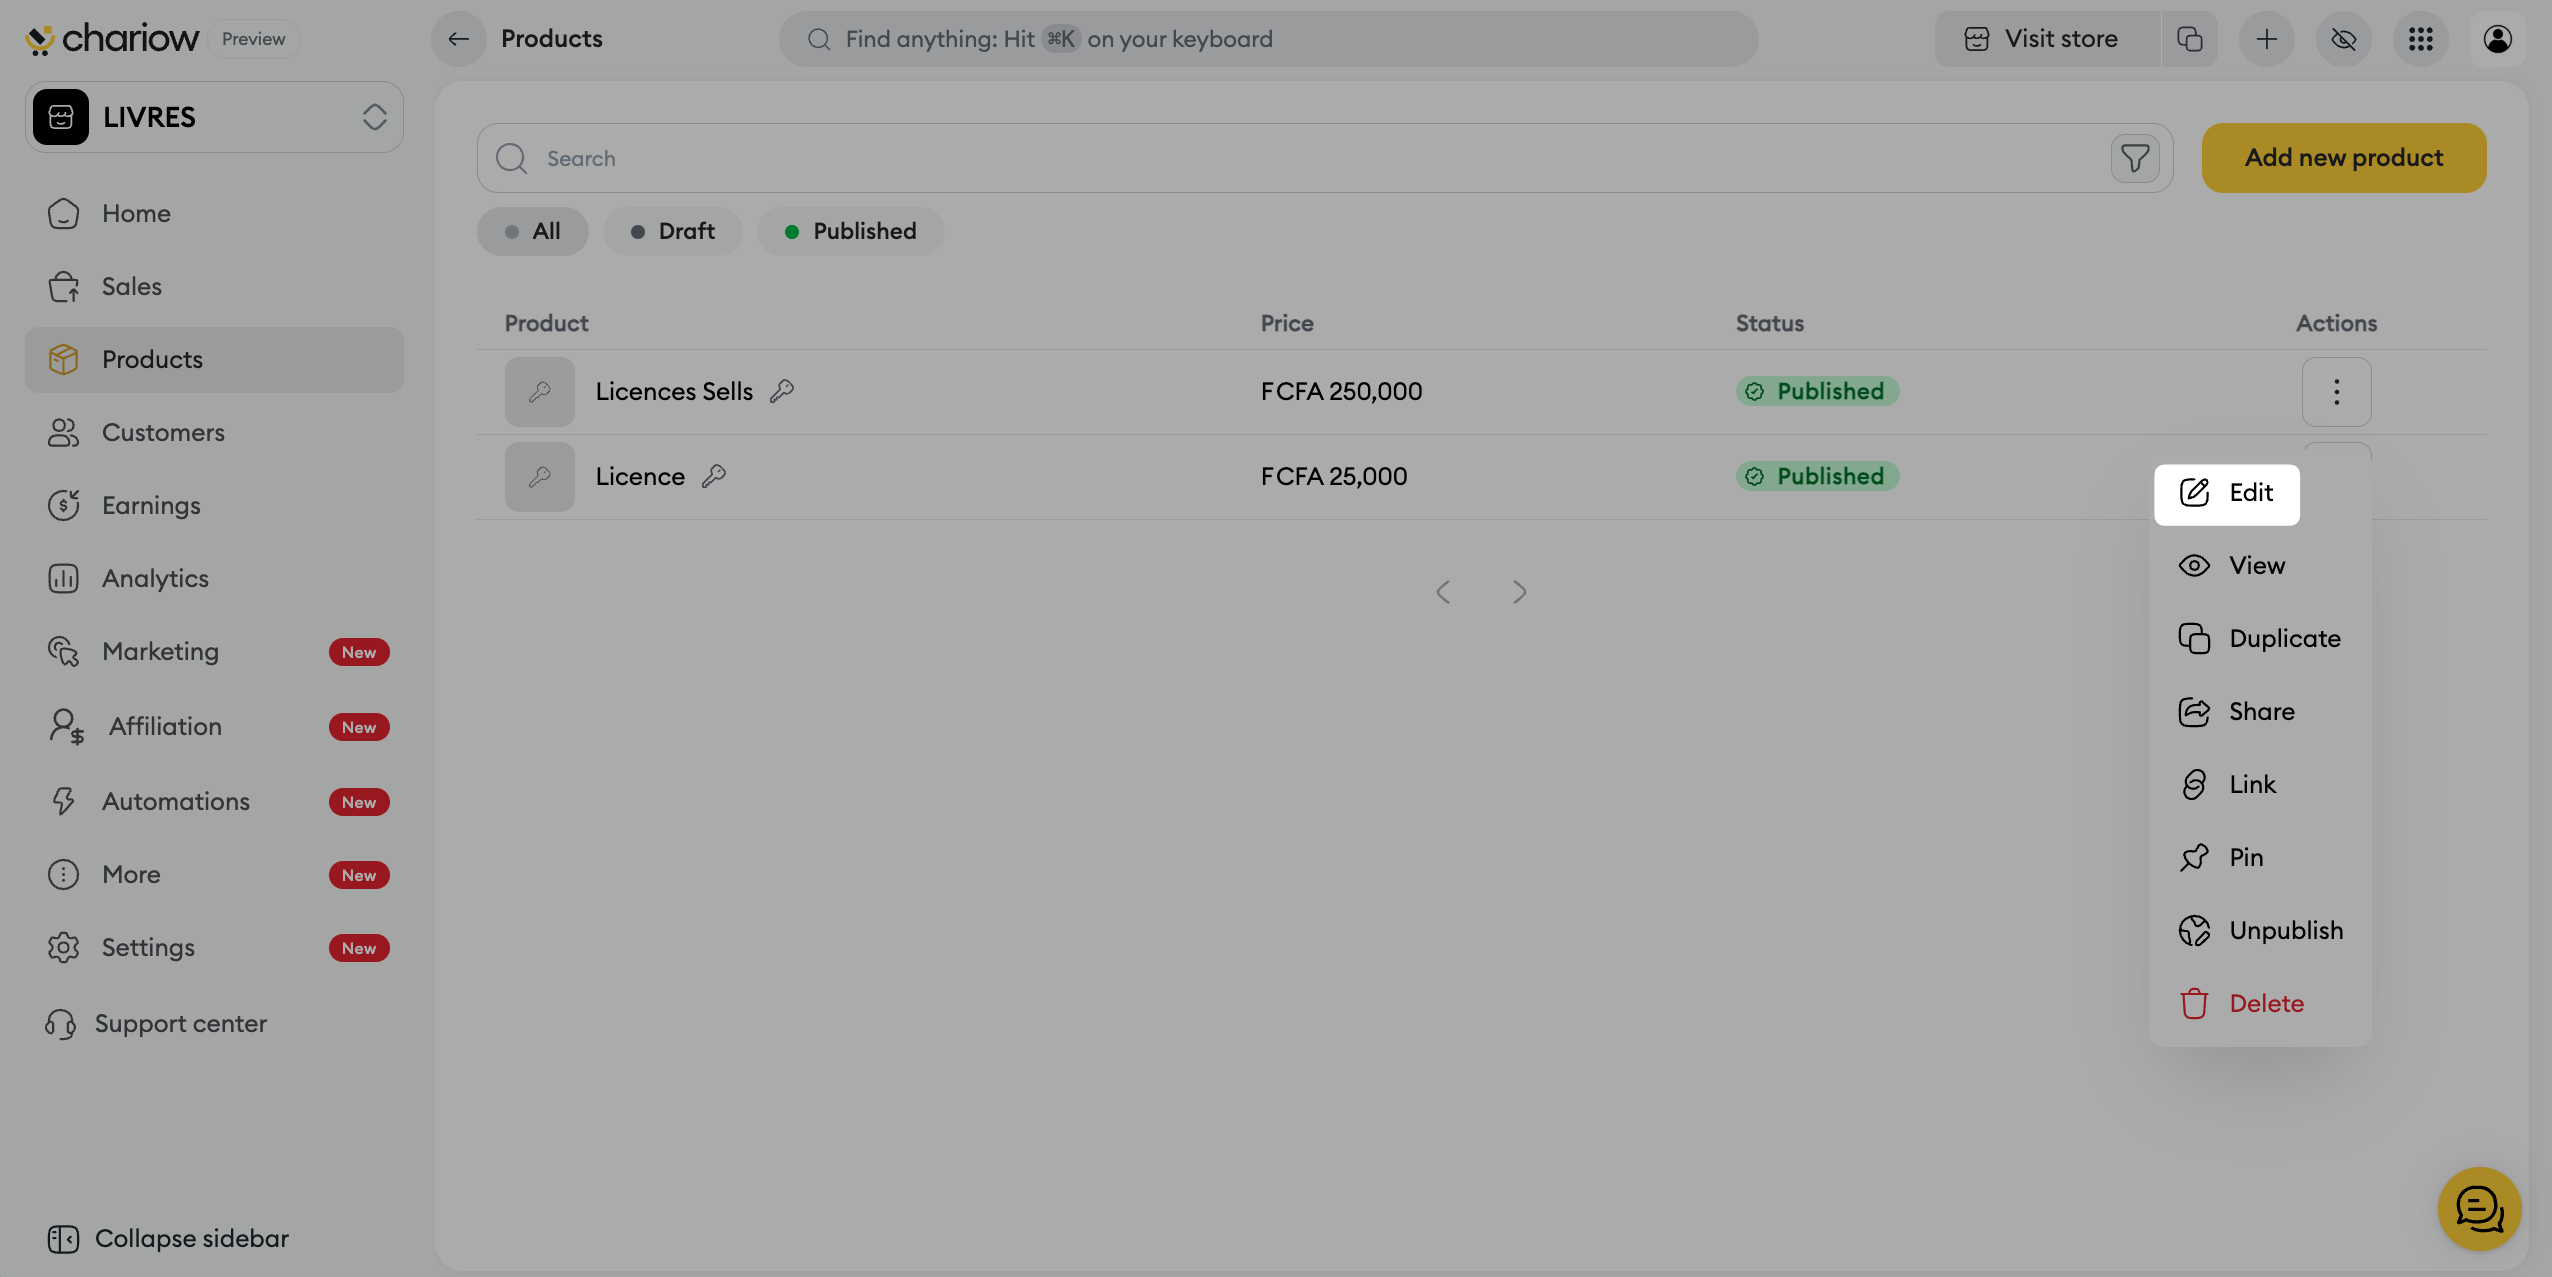The image size is (2552, 1277).
Task: Toggle the crossed-eye visibility icon
Action: [x=2343, y=39]
